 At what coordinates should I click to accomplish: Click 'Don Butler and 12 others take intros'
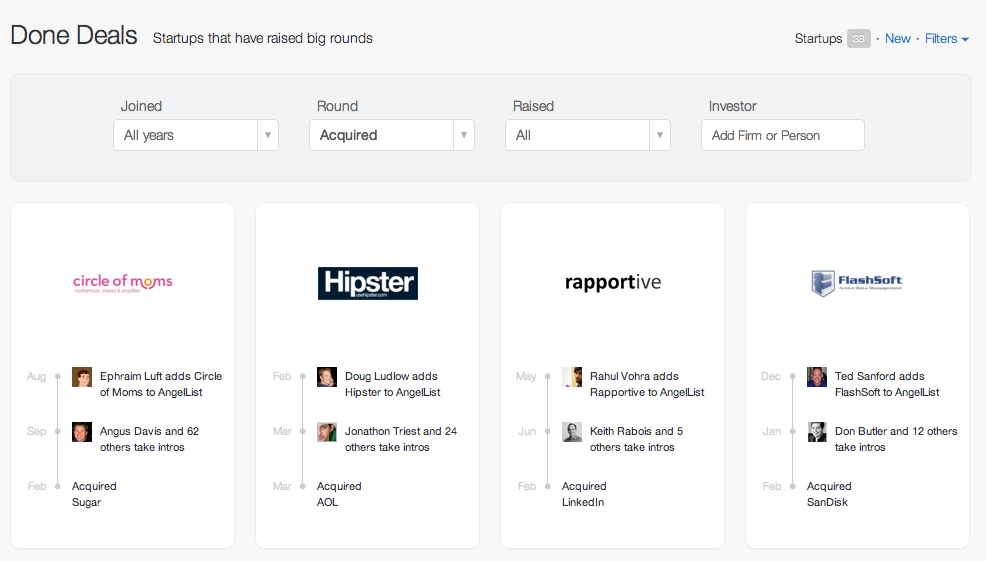[x=896, y=439]
